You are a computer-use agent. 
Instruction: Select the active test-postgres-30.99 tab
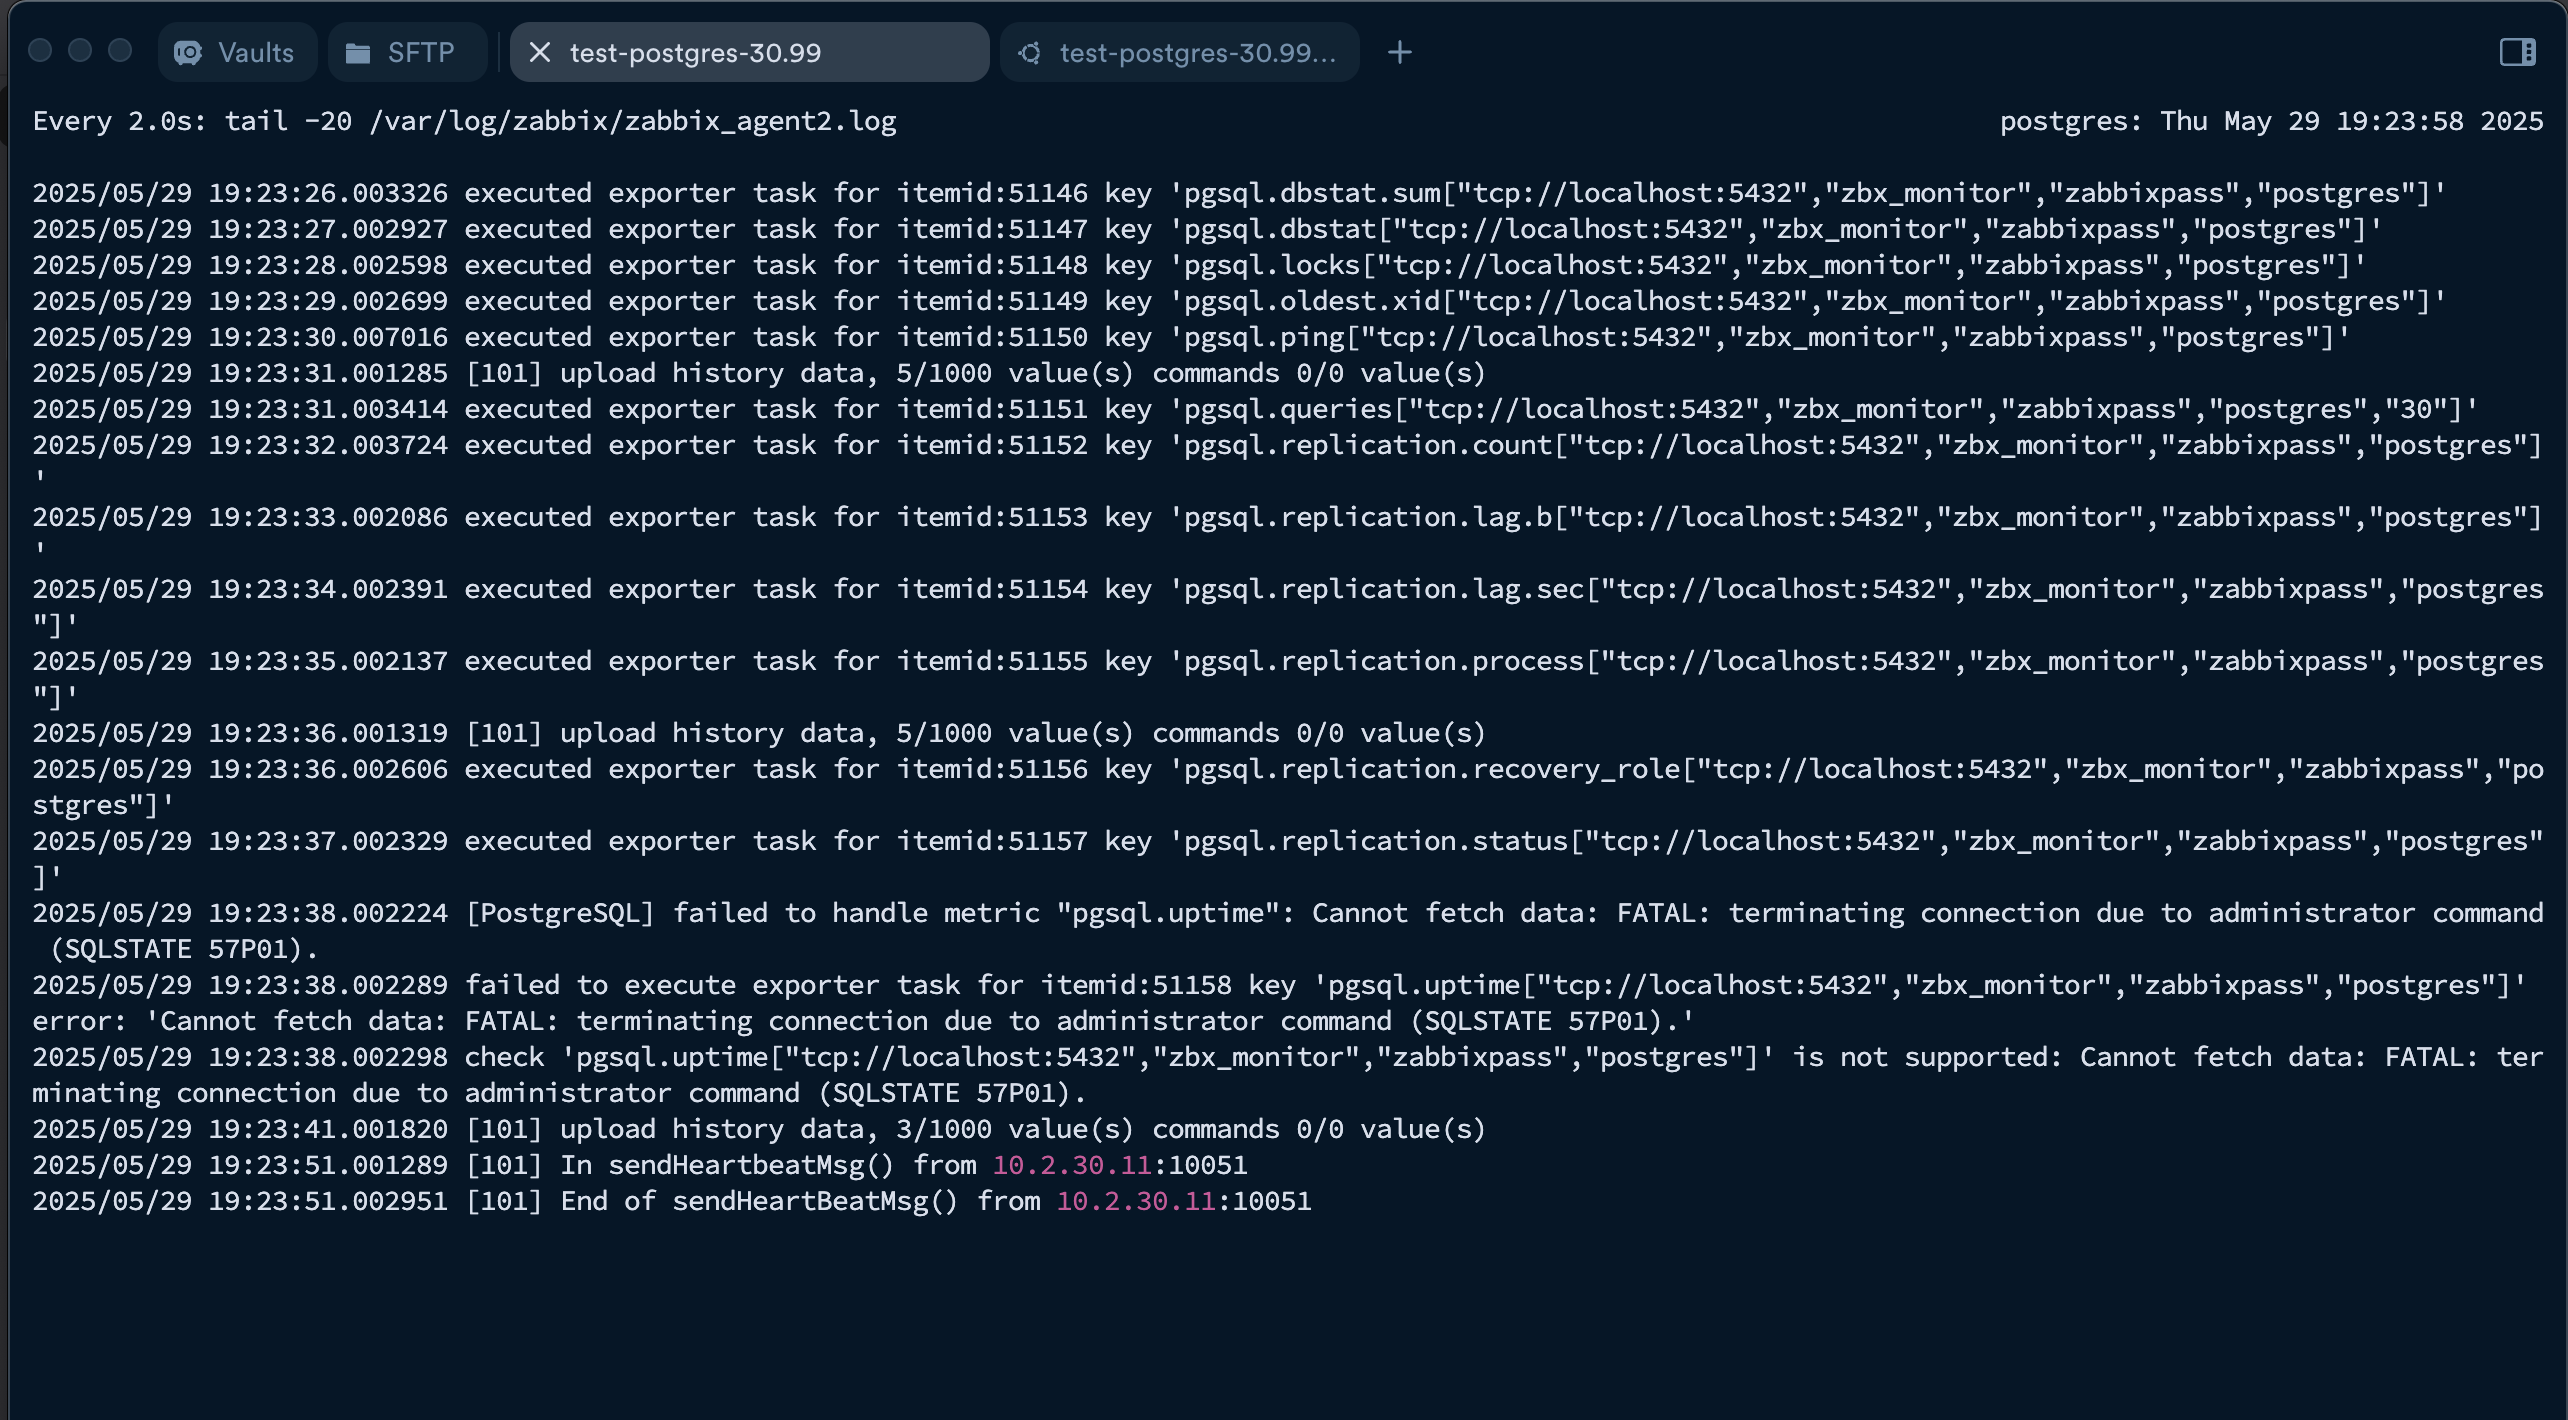pyautogui.click(x=749, y=52)
